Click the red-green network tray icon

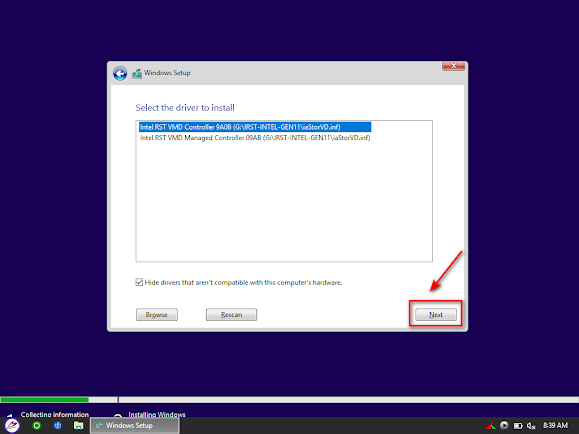click(x=491, y=426)
